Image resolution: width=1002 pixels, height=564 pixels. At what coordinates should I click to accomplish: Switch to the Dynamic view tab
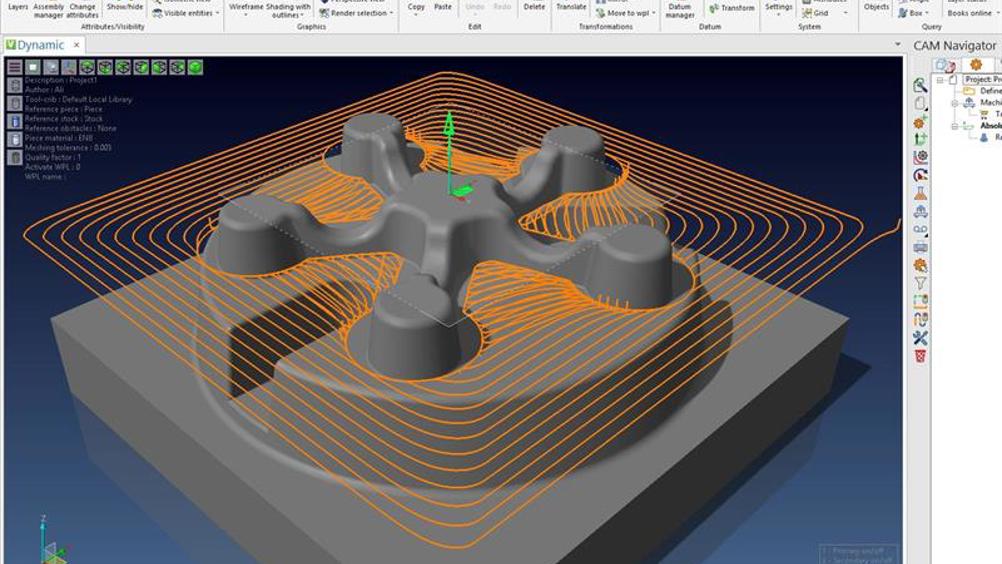click(40, 45)
